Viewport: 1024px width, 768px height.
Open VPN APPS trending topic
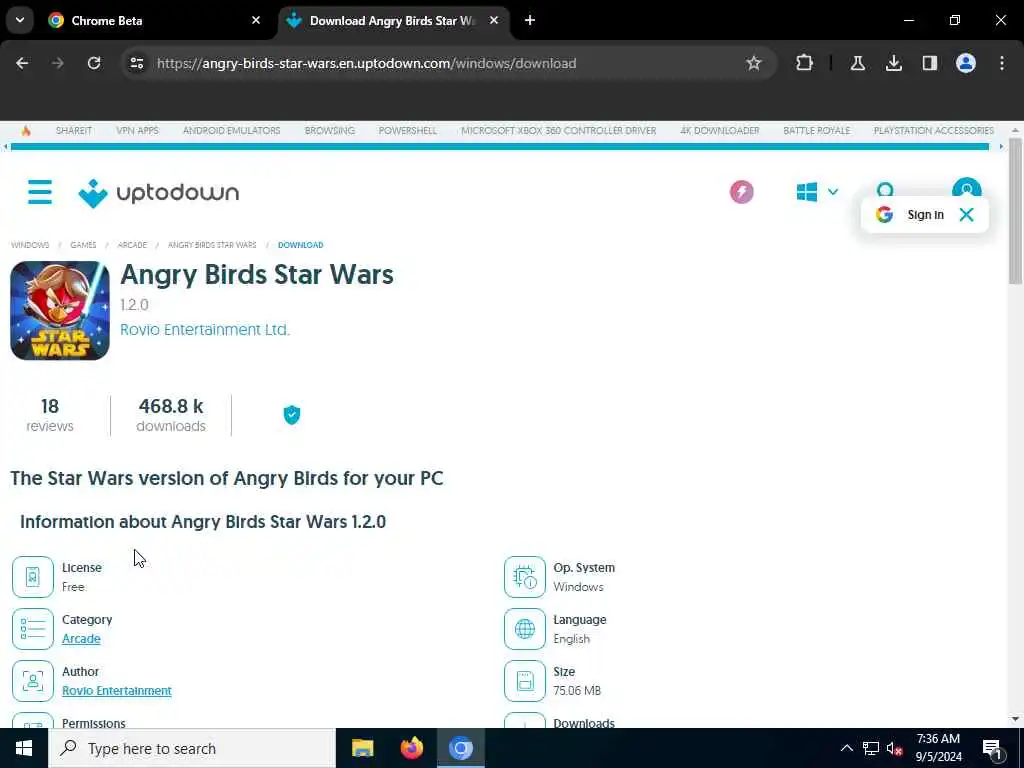[x=137, y=131]
